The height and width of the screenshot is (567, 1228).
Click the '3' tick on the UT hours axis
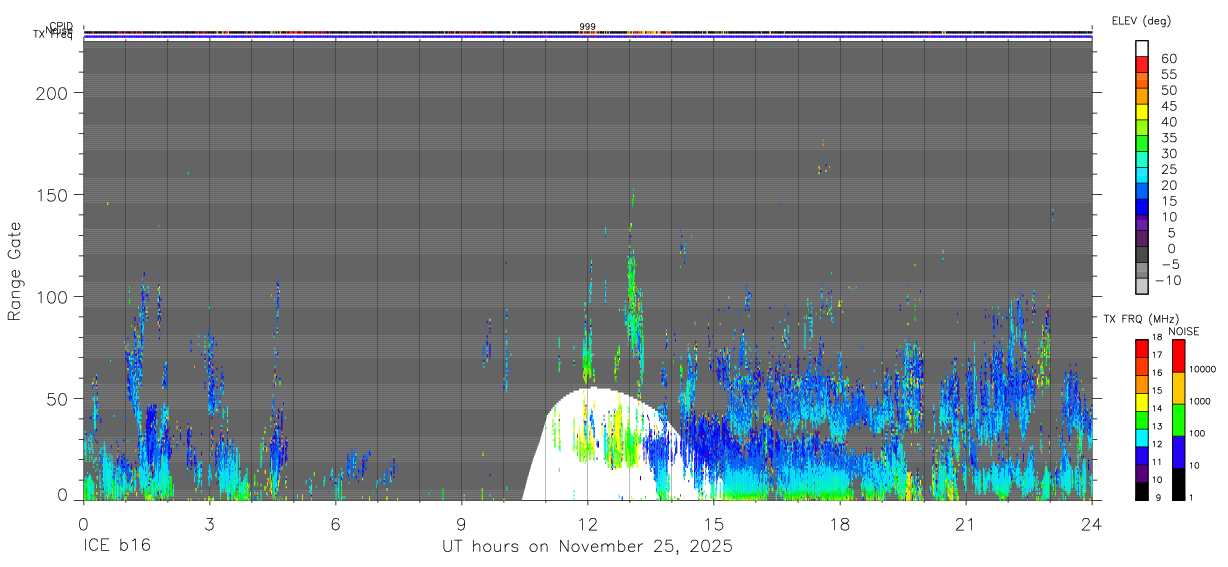pos(209,523)
